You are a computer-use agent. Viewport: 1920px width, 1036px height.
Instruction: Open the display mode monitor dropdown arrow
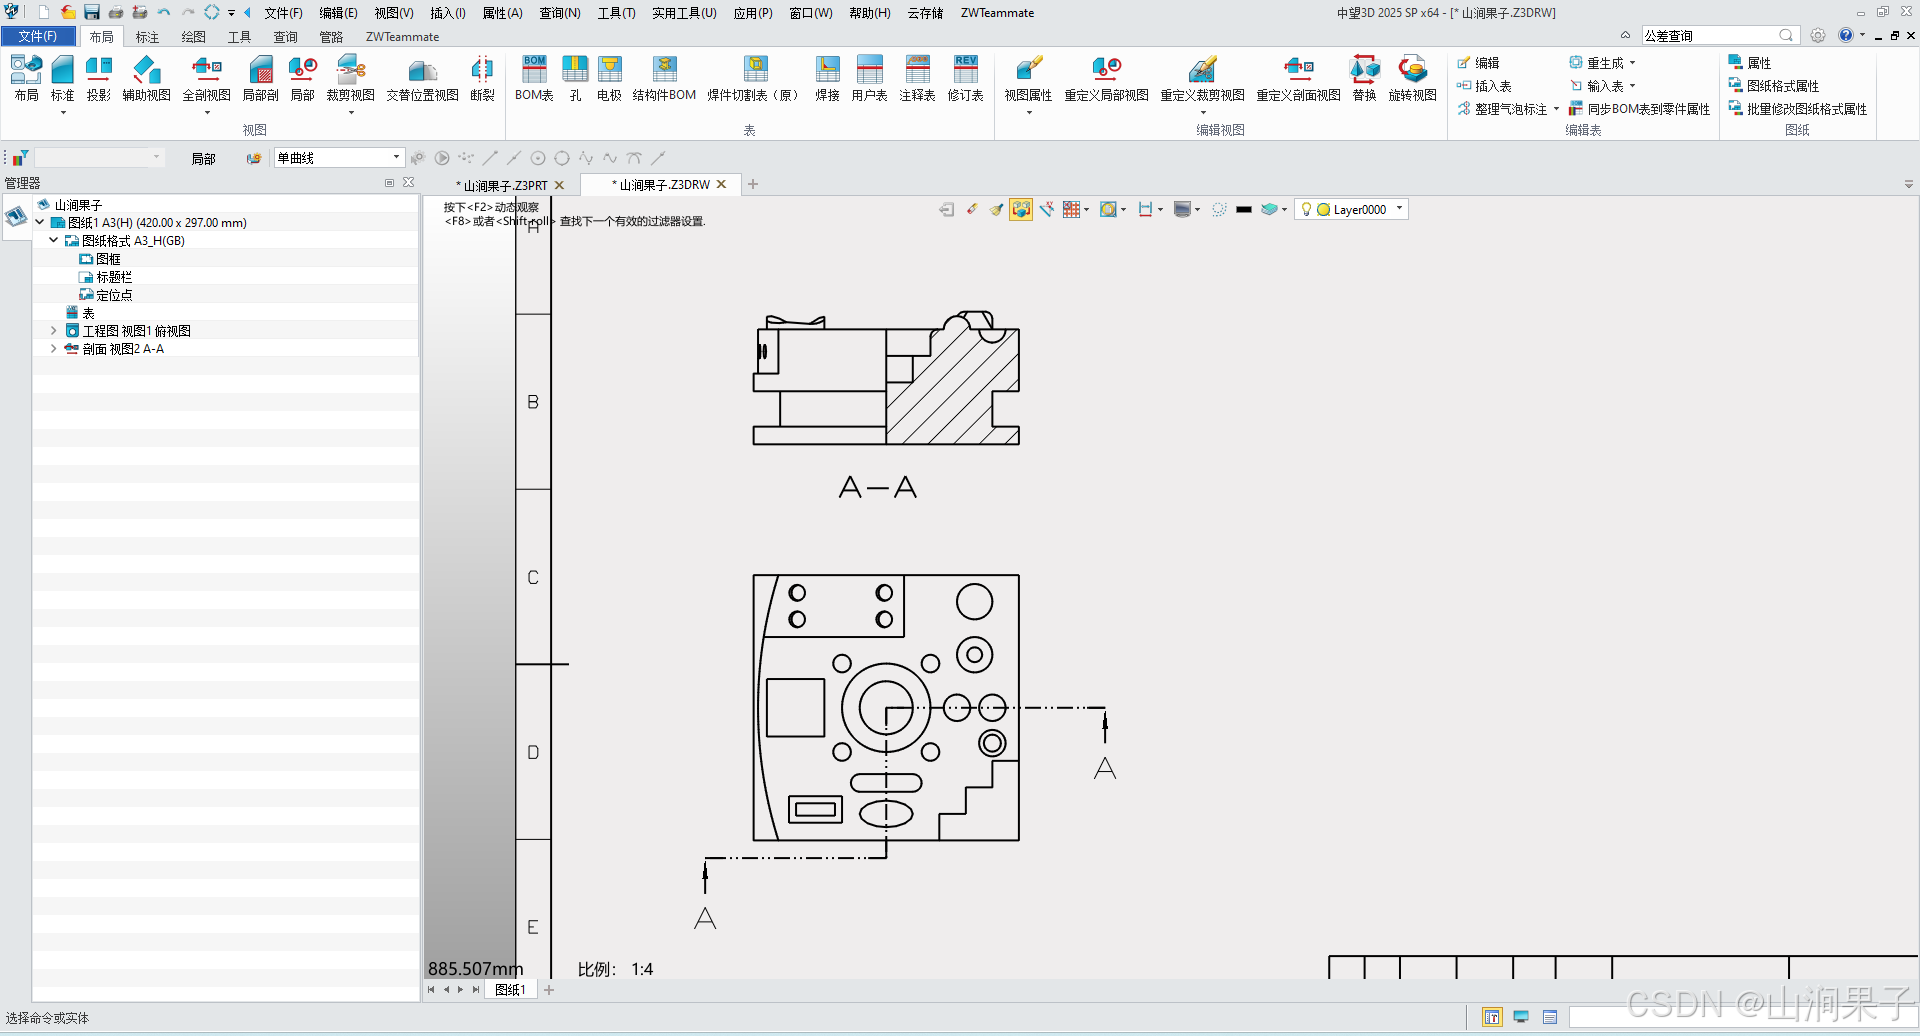1197,210
